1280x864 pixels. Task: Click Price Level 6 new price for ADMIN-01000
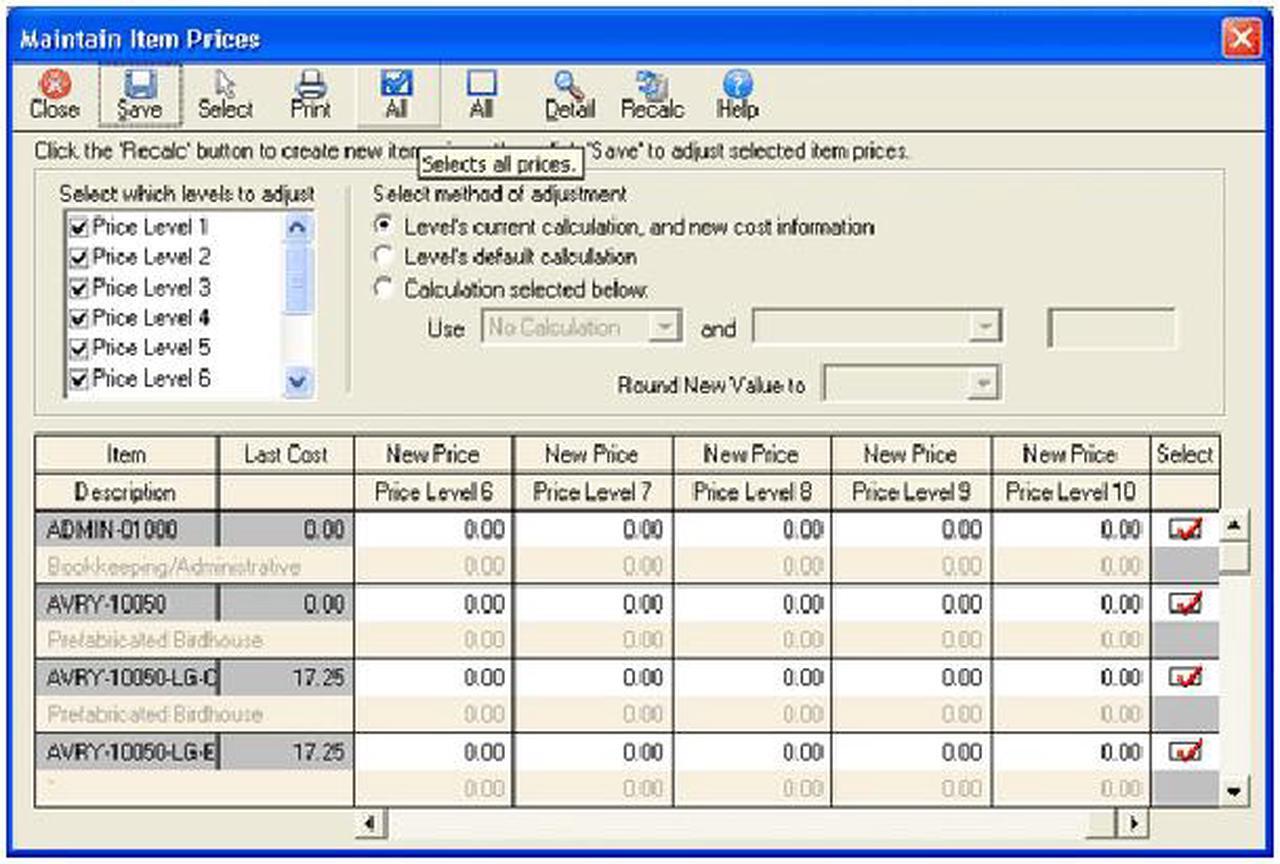point(433,530)
